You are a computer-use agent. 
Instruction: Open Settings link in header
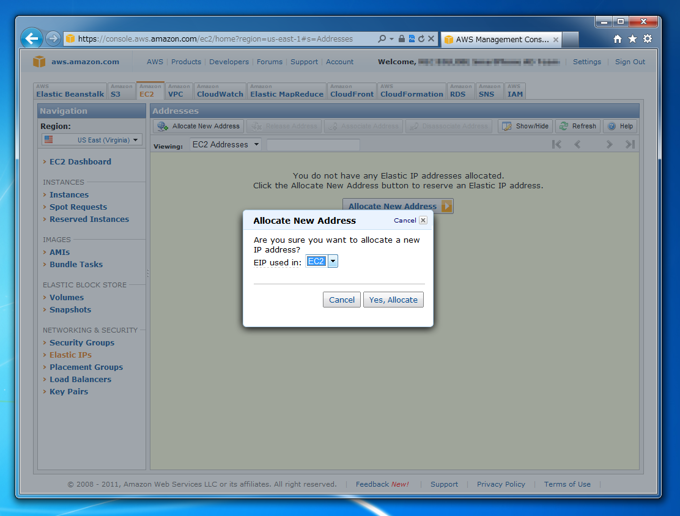pos(587,62)
